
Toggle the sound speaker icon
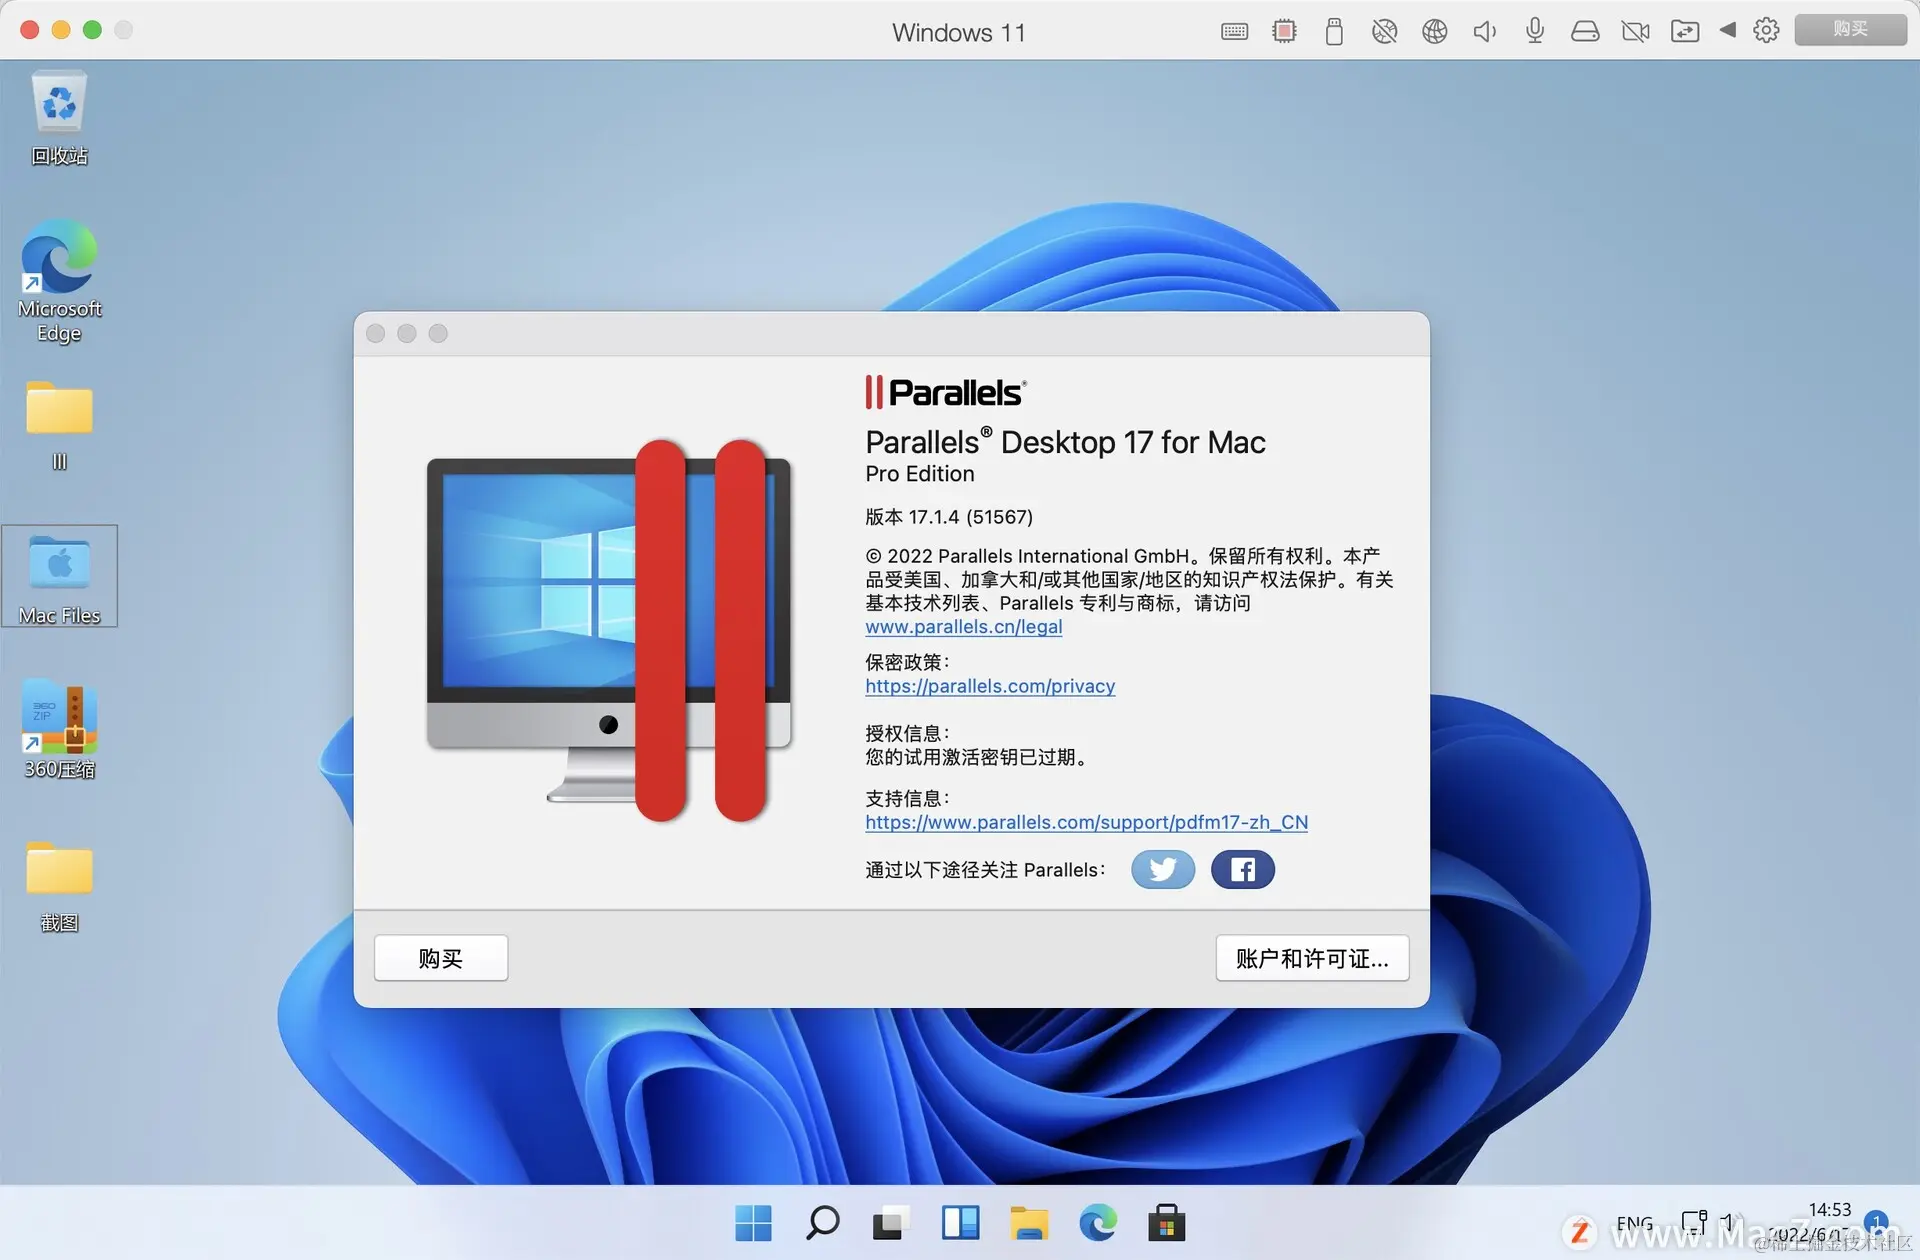click(x=1485, y=31)
